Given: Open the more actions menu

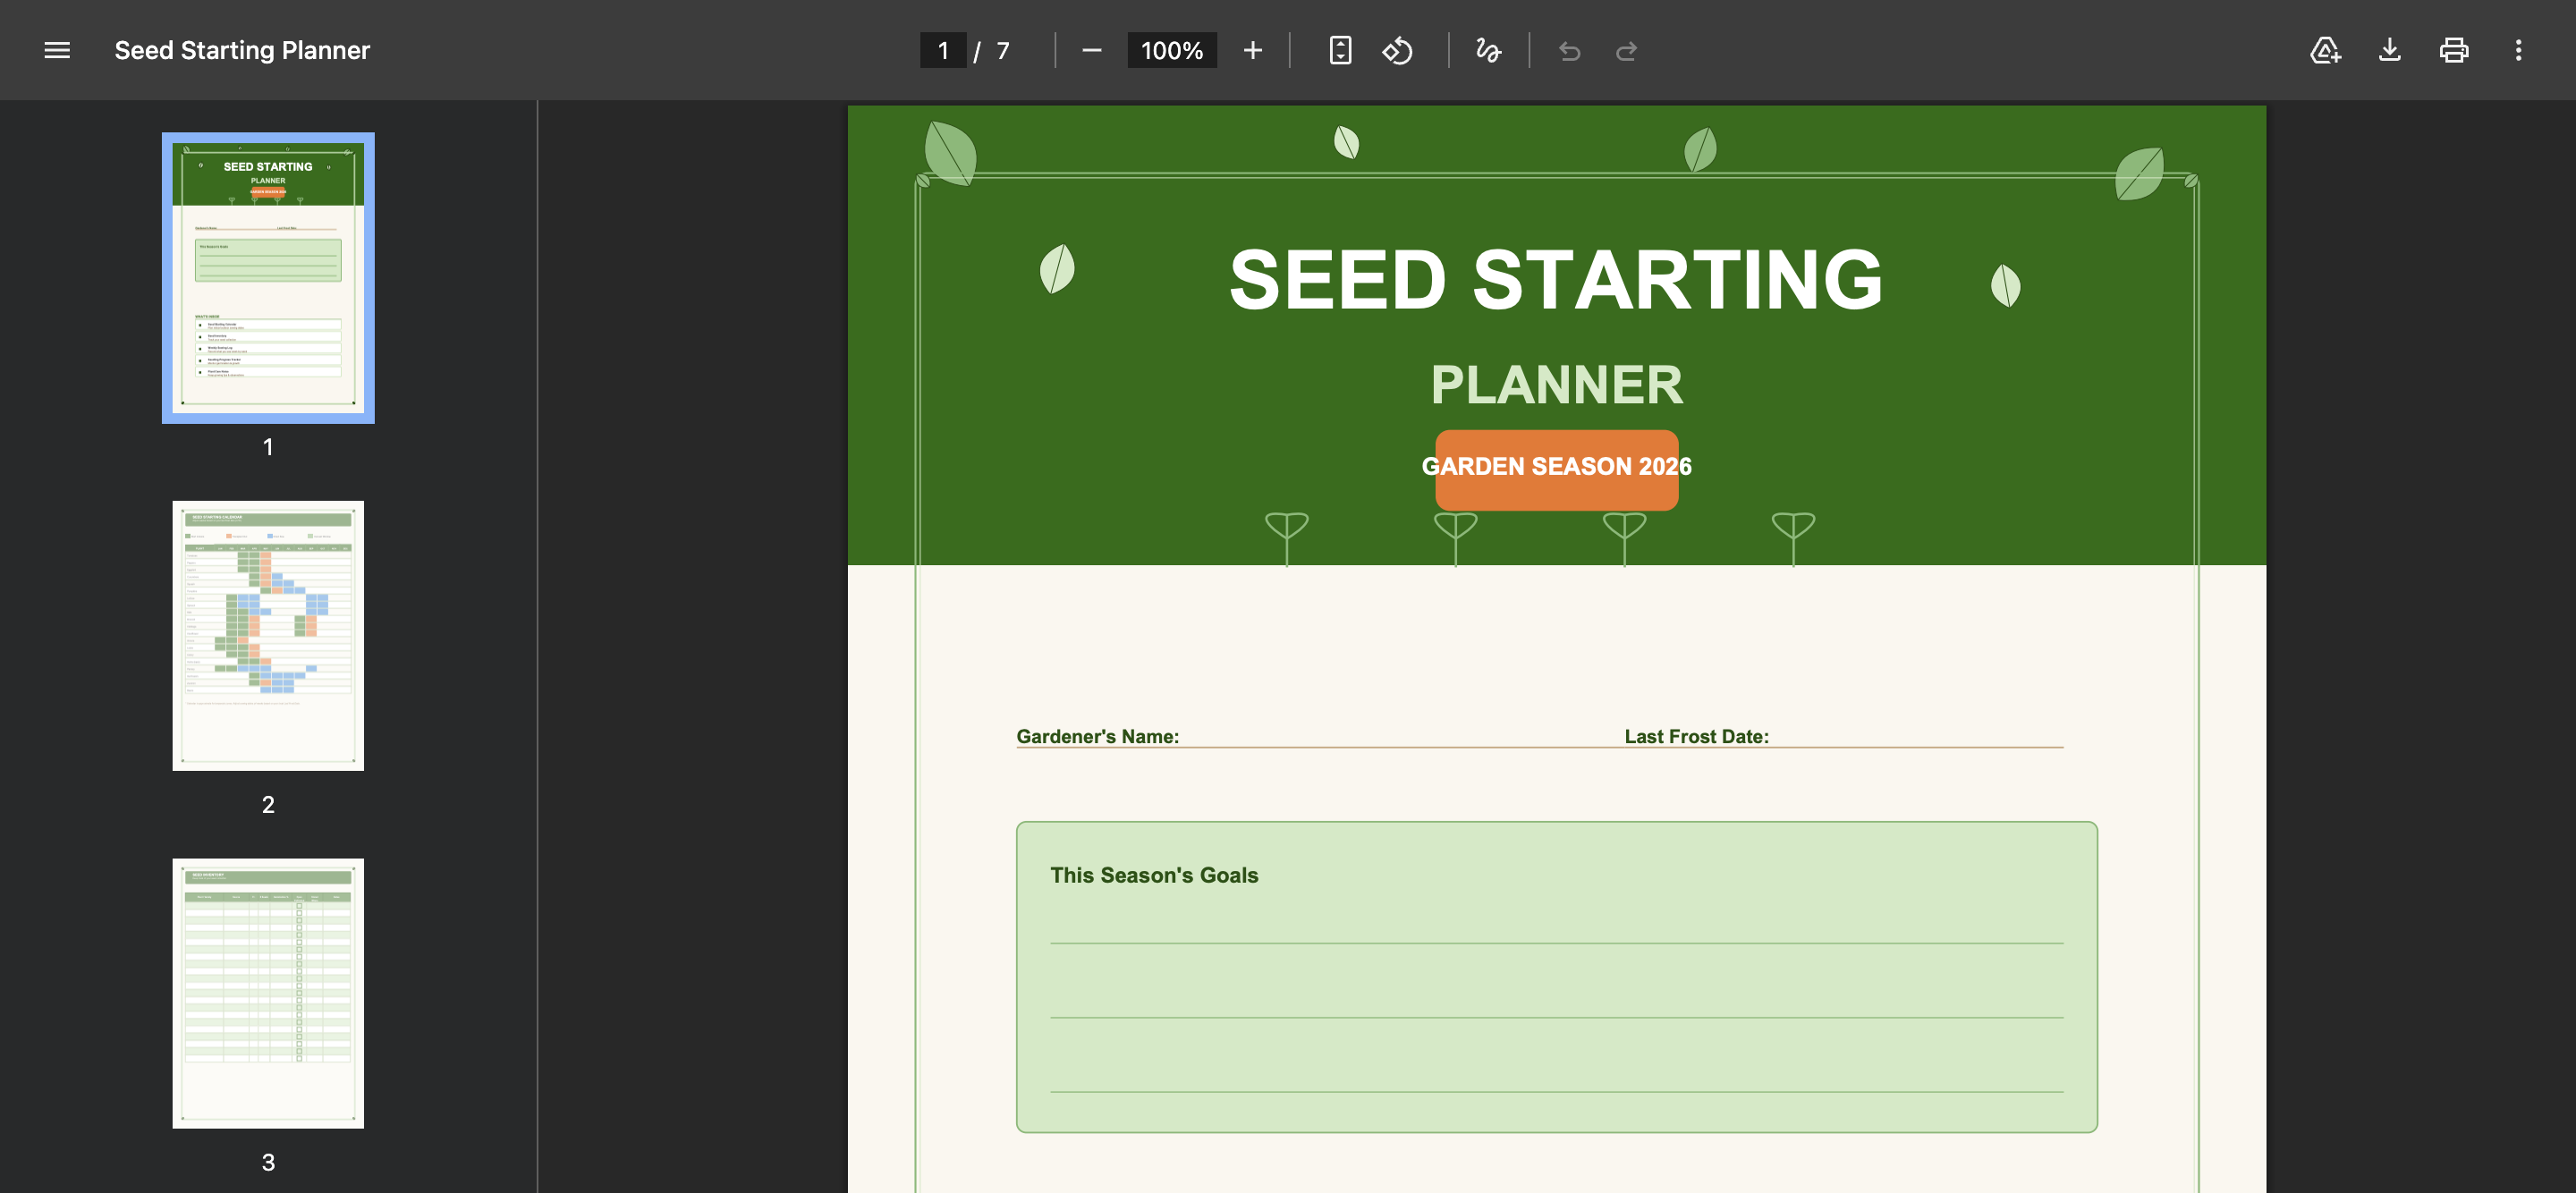Looking at the screenshot, I should [2518, 50].
